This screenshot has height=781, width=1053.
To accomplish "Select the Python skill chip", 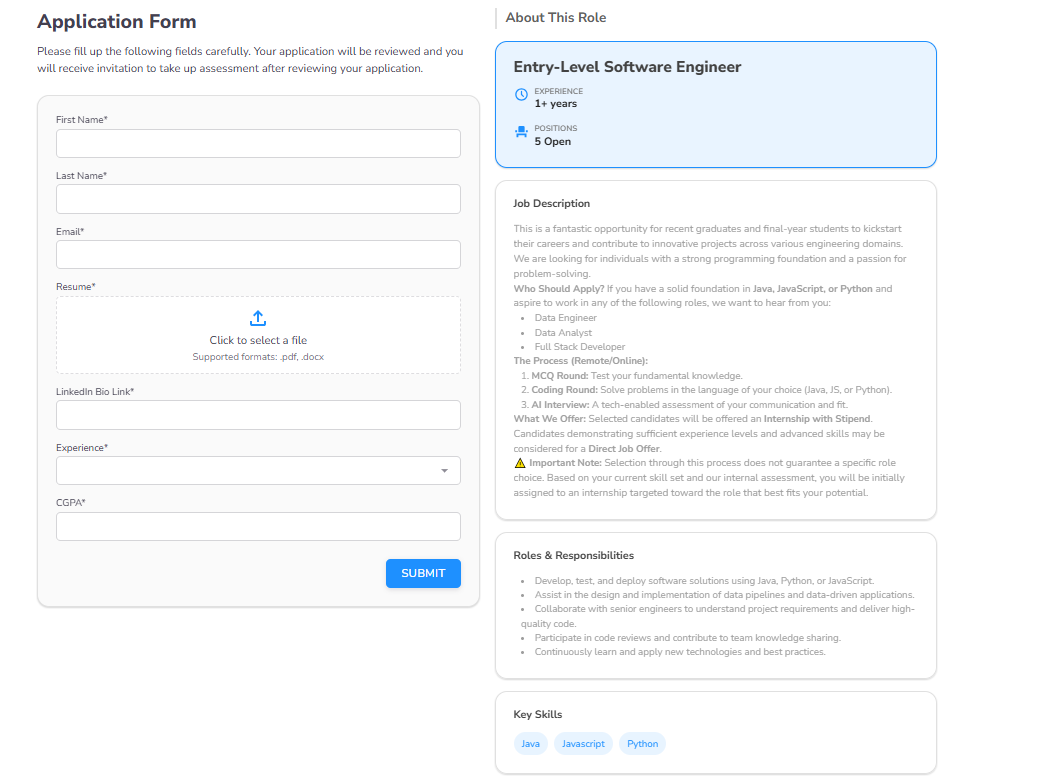I will pos(642,743).
